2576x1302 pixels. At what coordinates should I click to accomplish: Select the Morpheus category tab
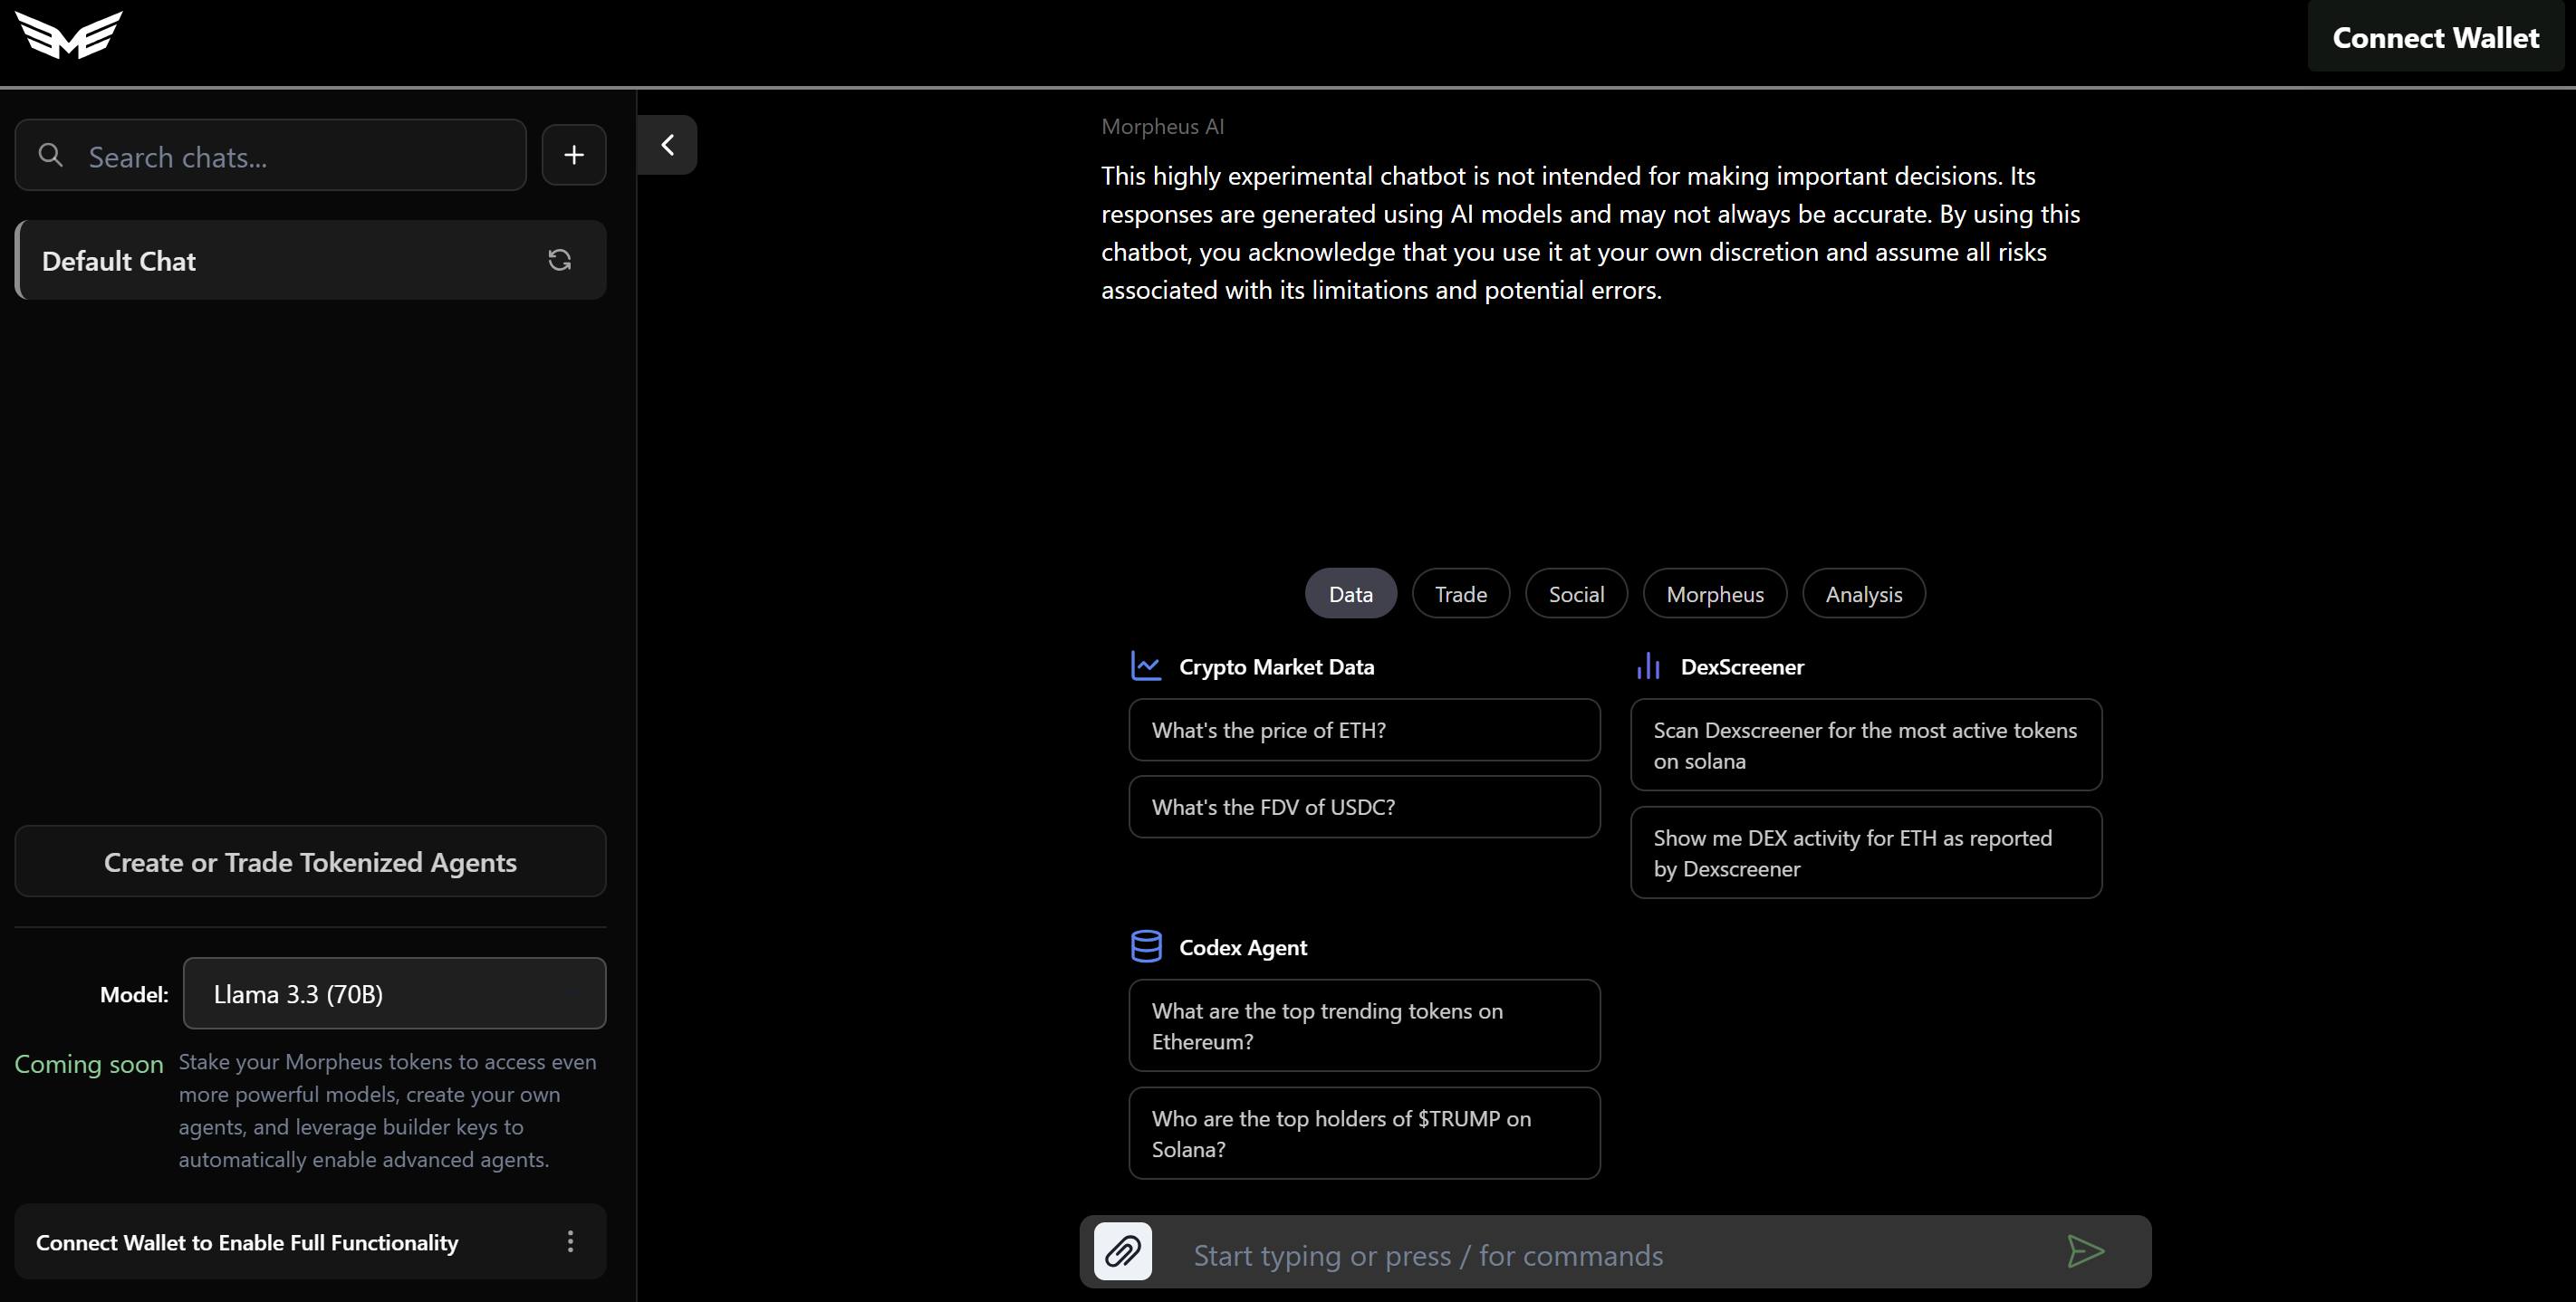click(x=1714, y=594)
